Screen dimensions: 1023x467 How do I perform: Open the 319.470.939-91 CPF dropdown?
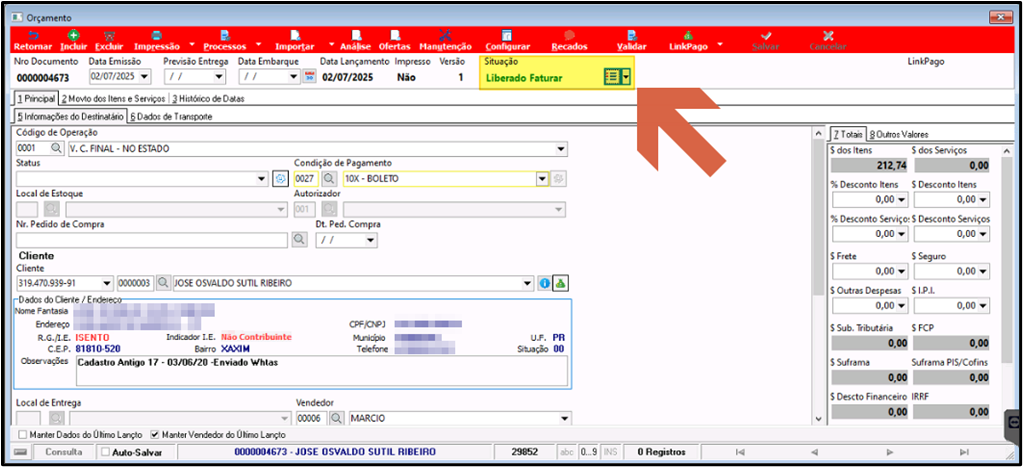tap(108, 284)
